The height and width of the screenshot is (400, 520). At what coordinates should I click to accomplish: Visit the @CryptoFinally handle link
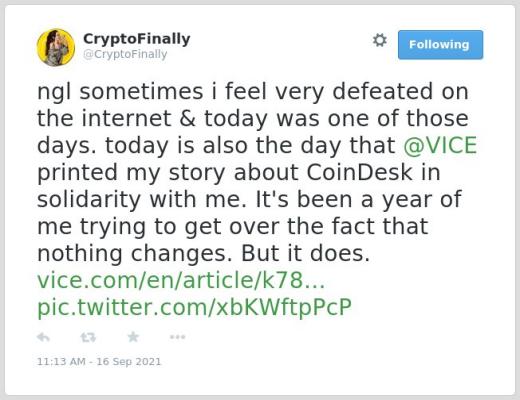pyautogui.click(x=125, y=54)
